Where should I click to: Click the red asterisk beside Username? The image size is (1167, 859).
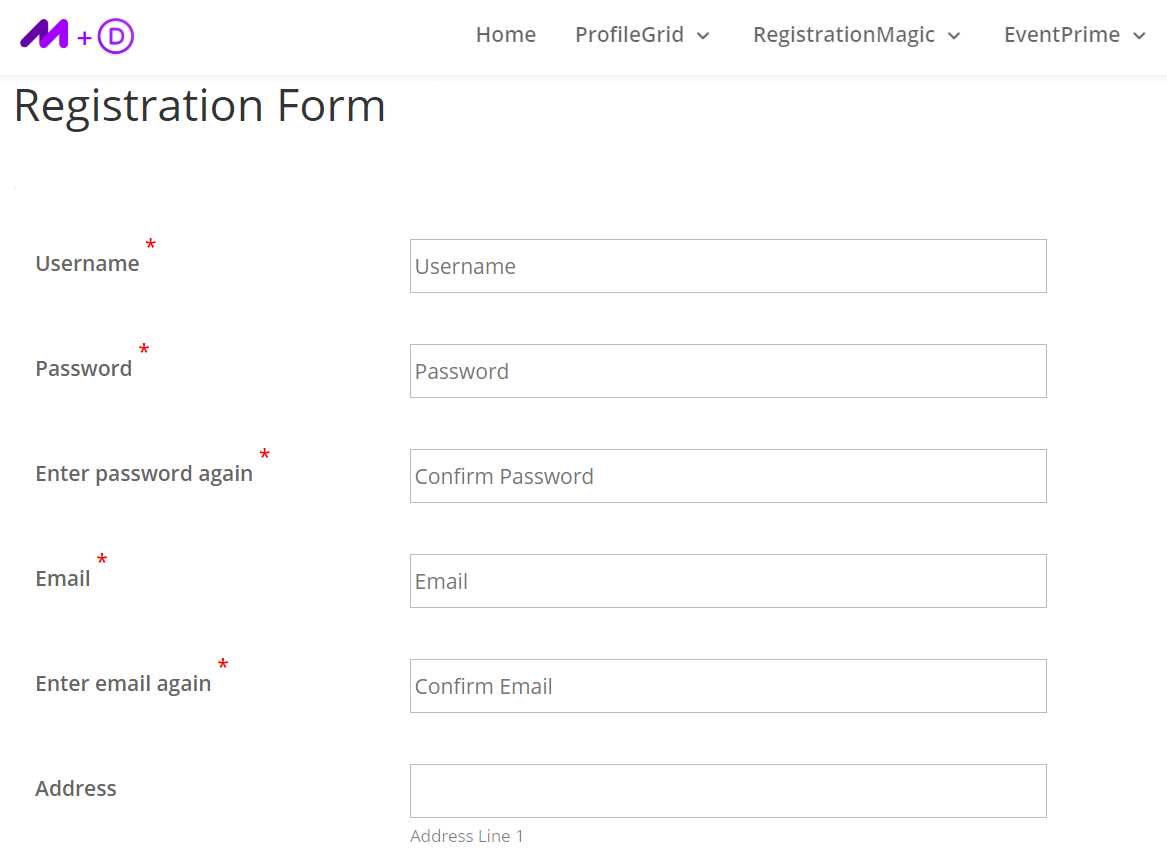tap(150, 244)
